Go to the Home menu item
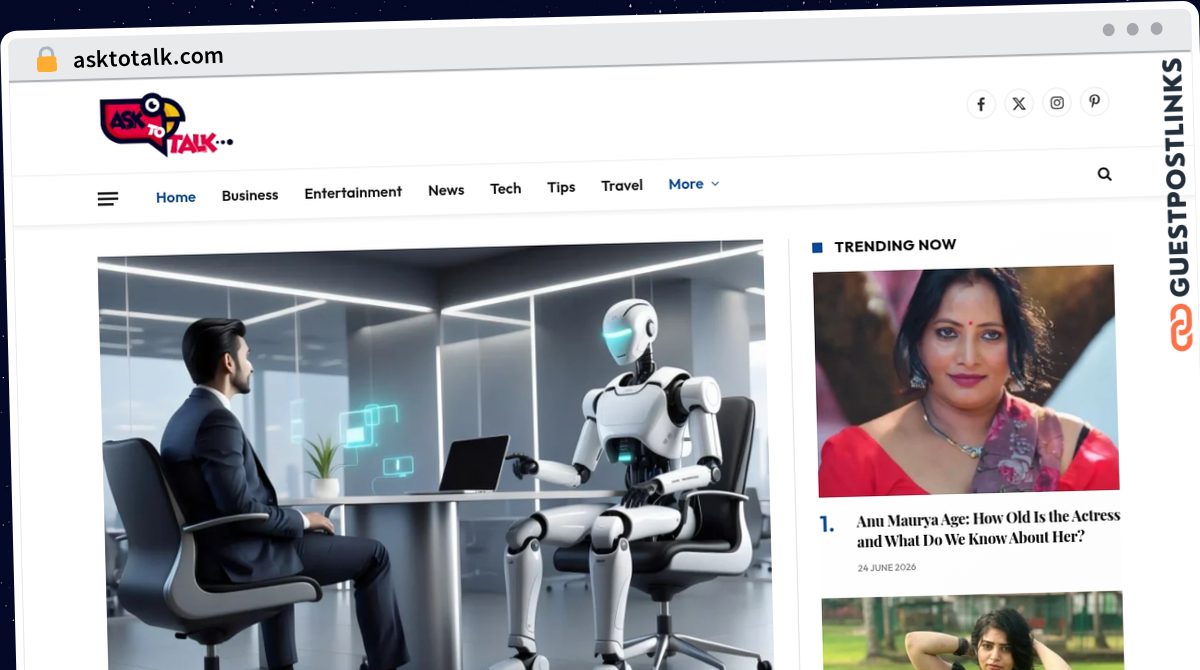1200x670 pixels. click(x=176, y=197)
